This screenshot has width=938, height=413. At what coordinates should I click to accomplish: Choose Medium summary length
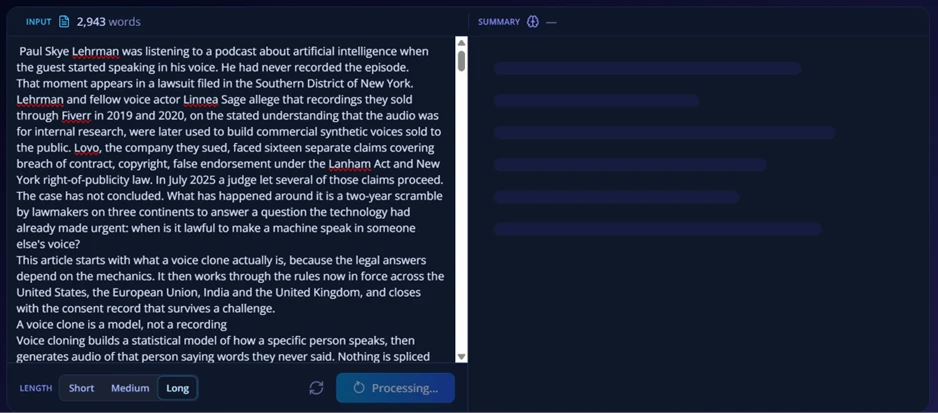point(130,388)
